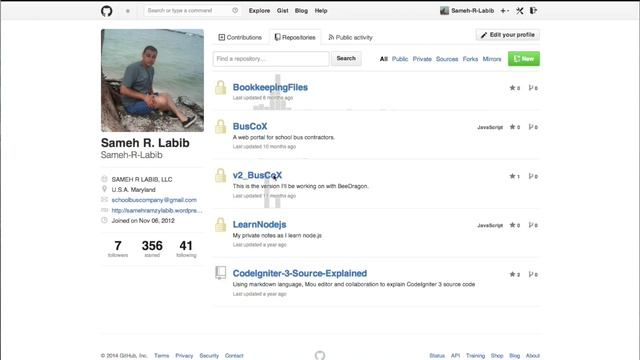Image resolution: width=640 pixels, height=360 pixels.
Task: Click star count on v2_BusCoX row
Action: coord(515,176)
